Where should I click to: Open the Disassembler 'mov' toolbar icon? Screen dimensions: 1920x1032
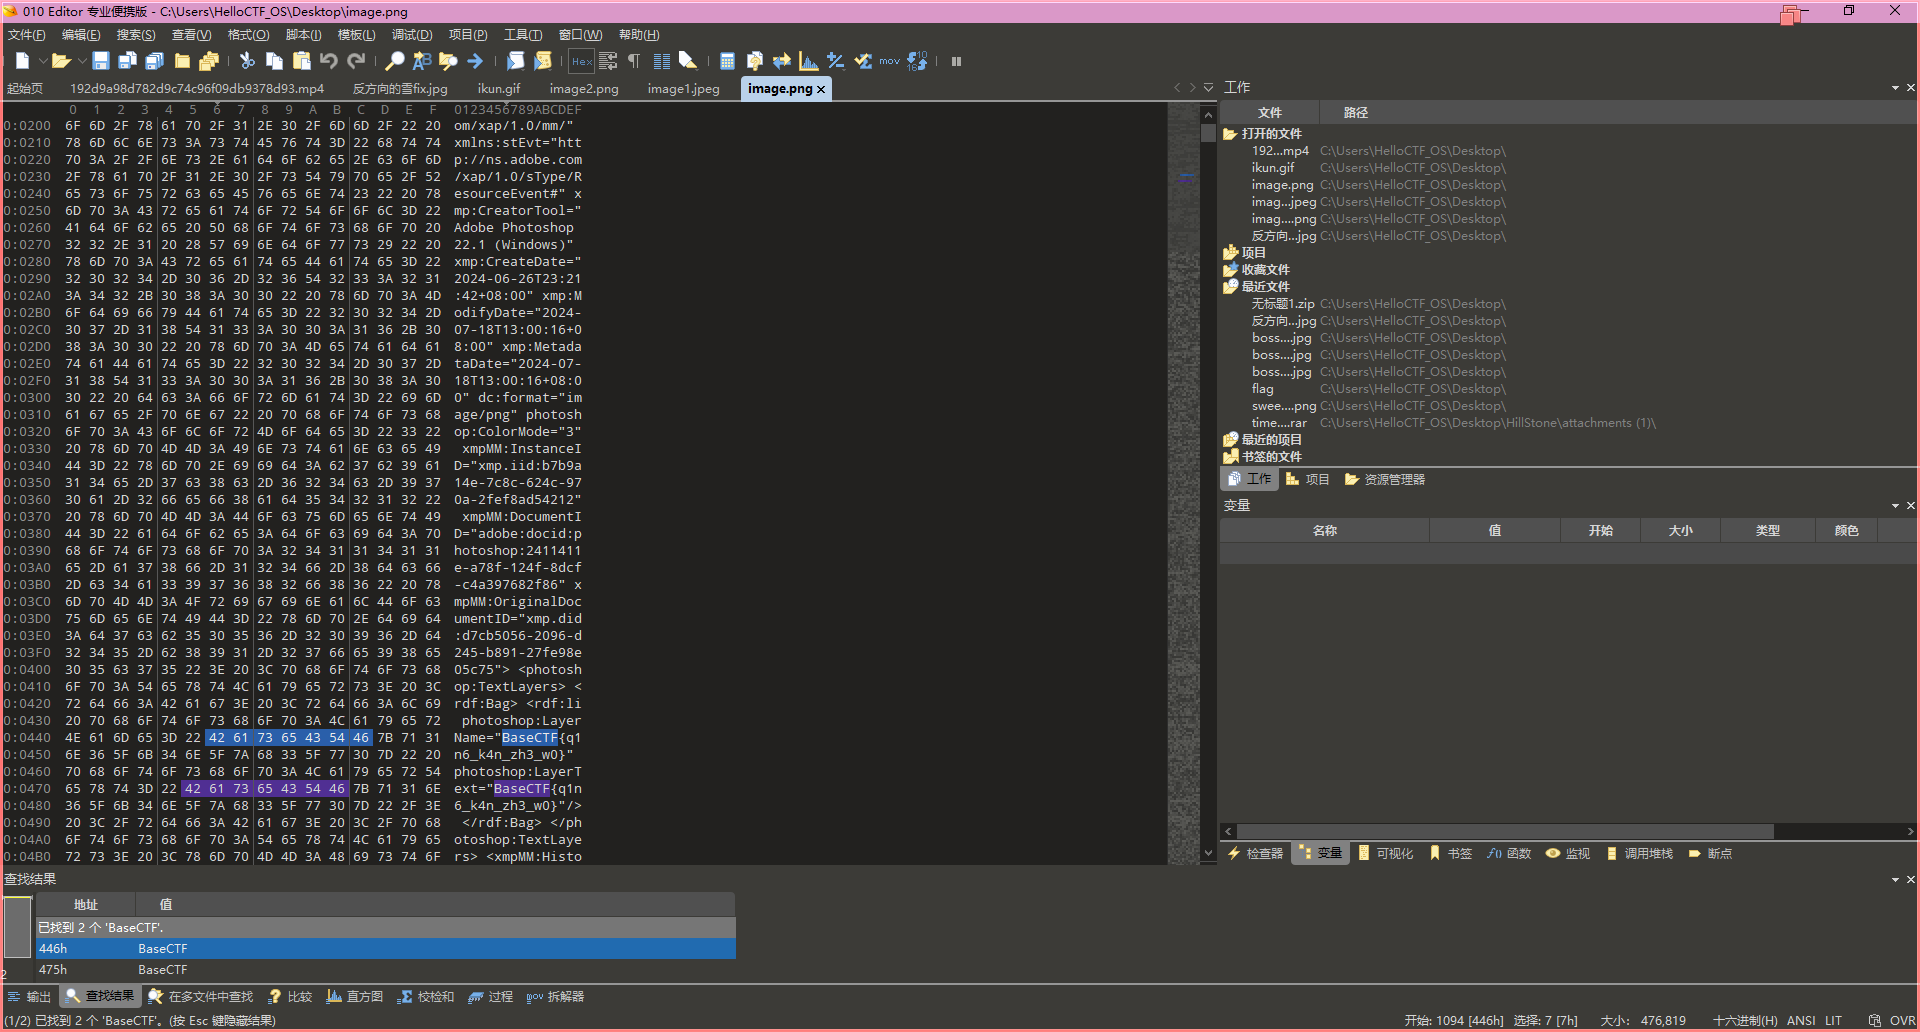pos(889,61)
